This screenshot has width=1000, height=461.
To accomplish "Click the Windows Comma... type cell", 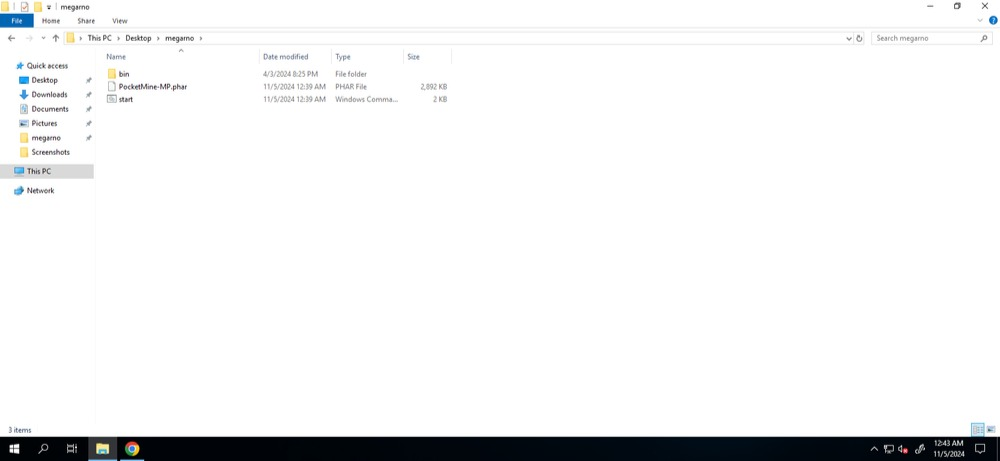I will point(366,99).
